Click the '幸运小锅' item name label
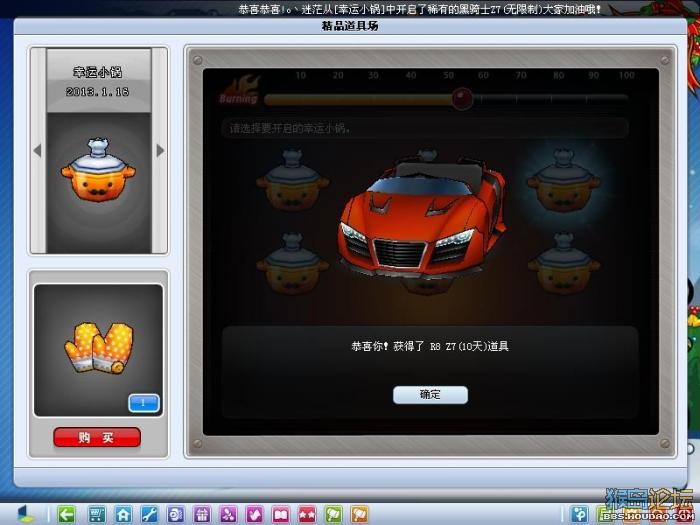Image resolution: width=700 pixels, height=525 pixels. tap(97, 72)
